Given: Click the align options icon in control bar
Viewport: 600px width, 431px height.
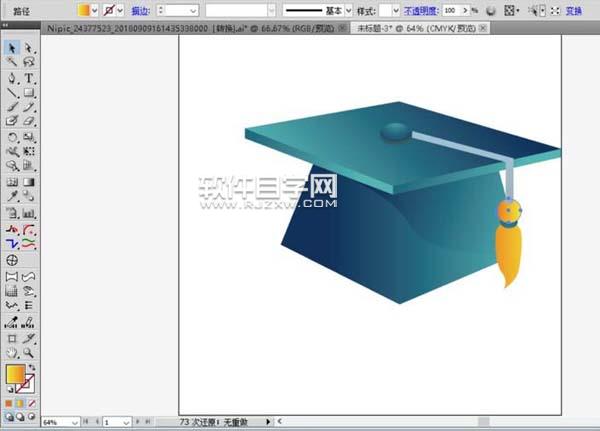Looking at the screenshot, I should tap(510, 11).
